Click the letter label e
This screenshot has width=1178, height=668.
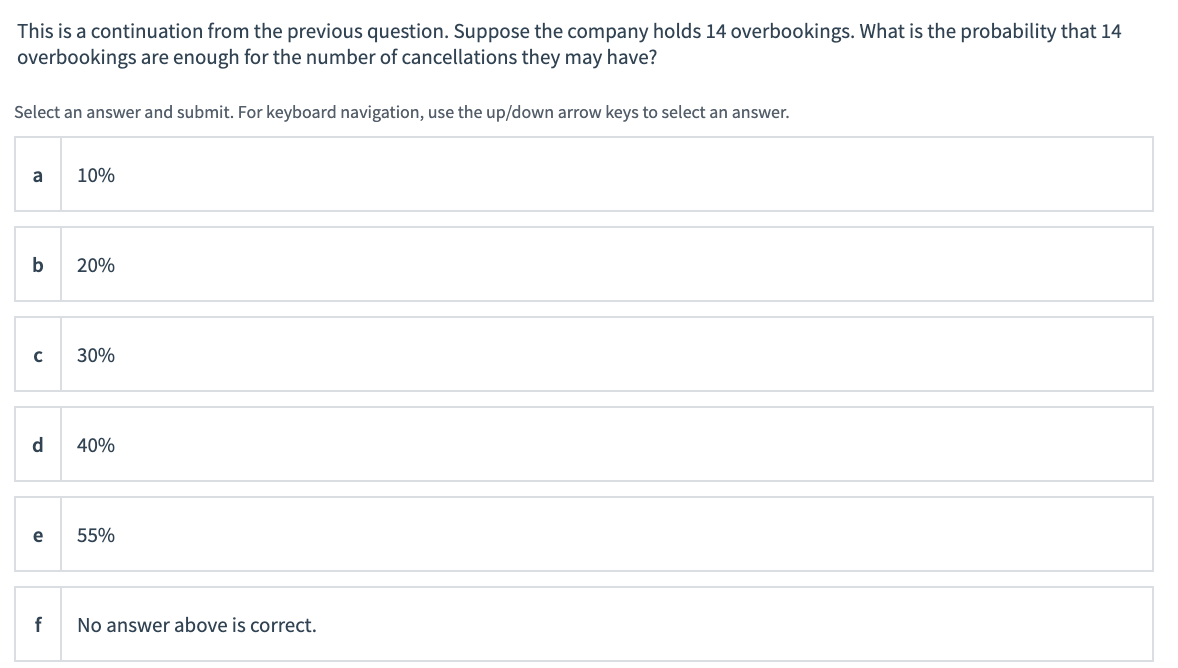click(37, 534)
